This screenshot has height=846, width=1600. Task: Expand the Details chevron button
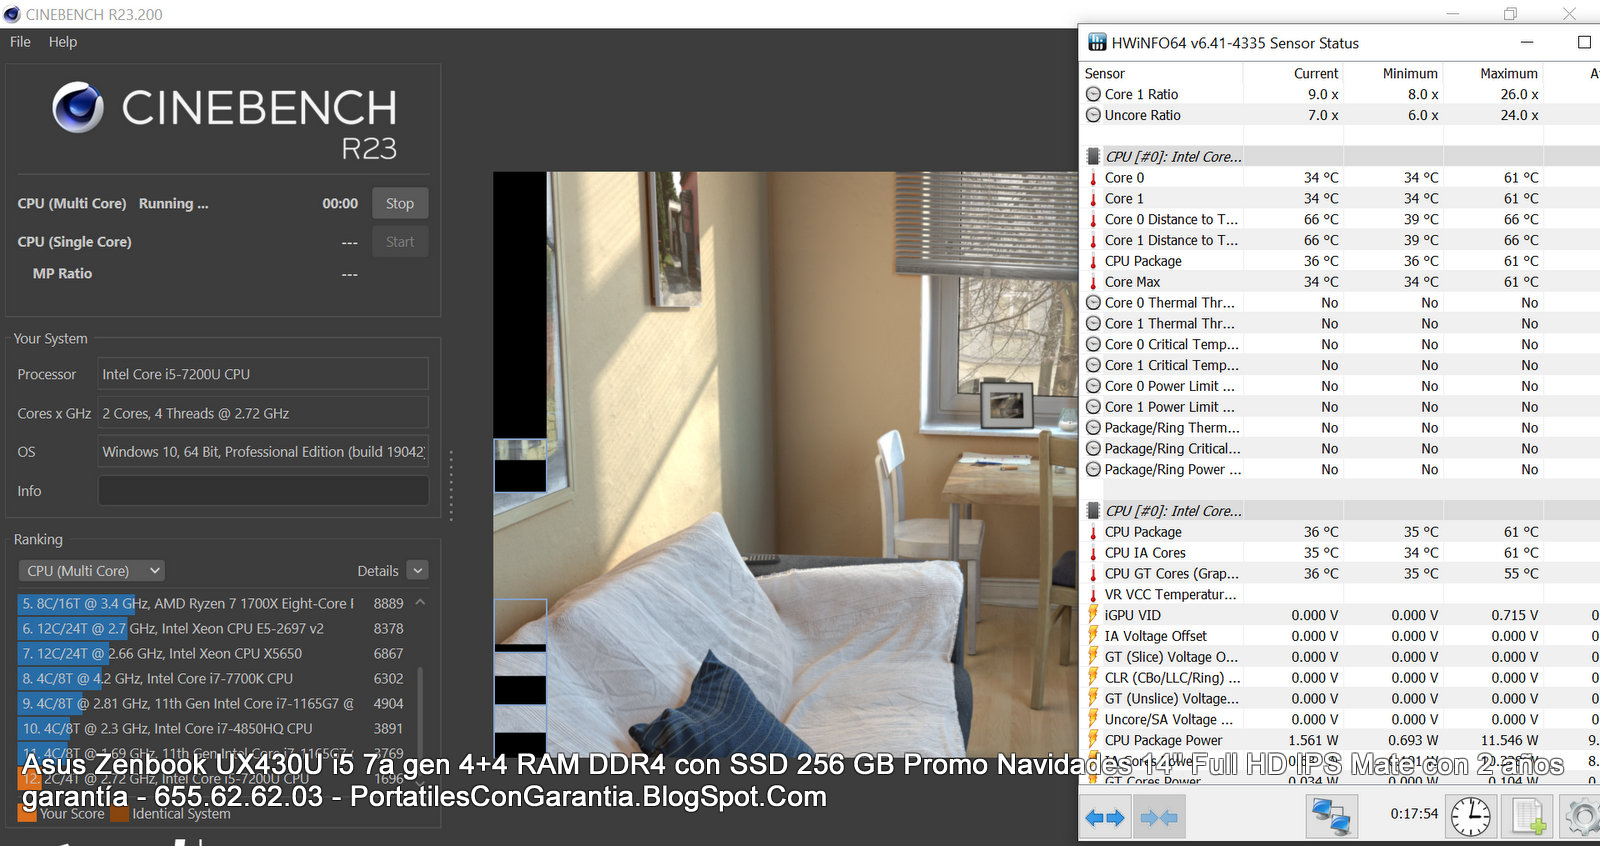(x=418, y=571)
